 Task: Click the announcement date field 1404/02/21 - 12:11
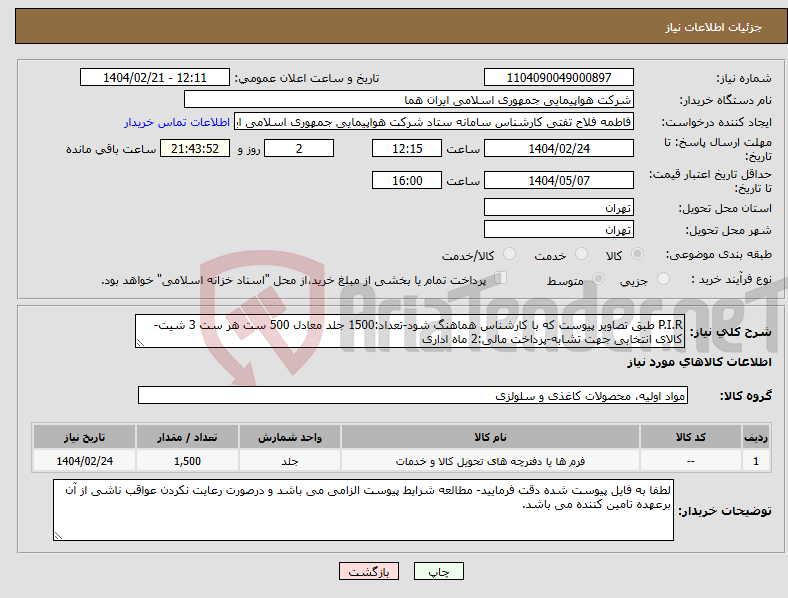(x=155, y=77)
